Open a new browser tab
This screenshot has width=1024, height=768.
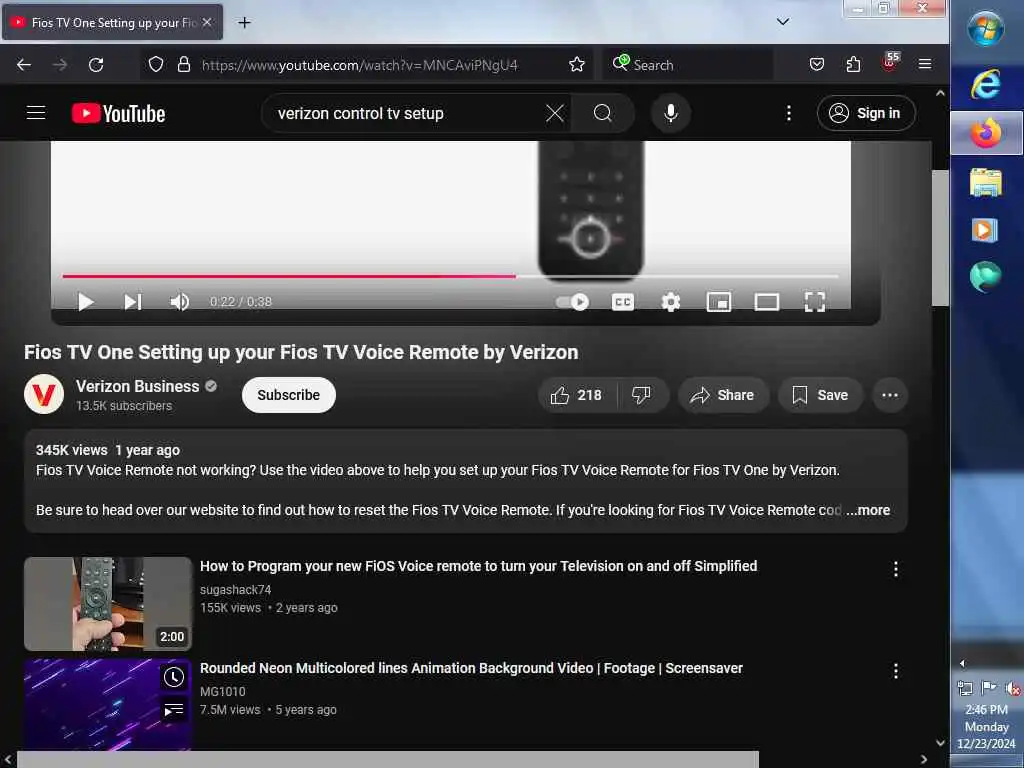(244, 23)
